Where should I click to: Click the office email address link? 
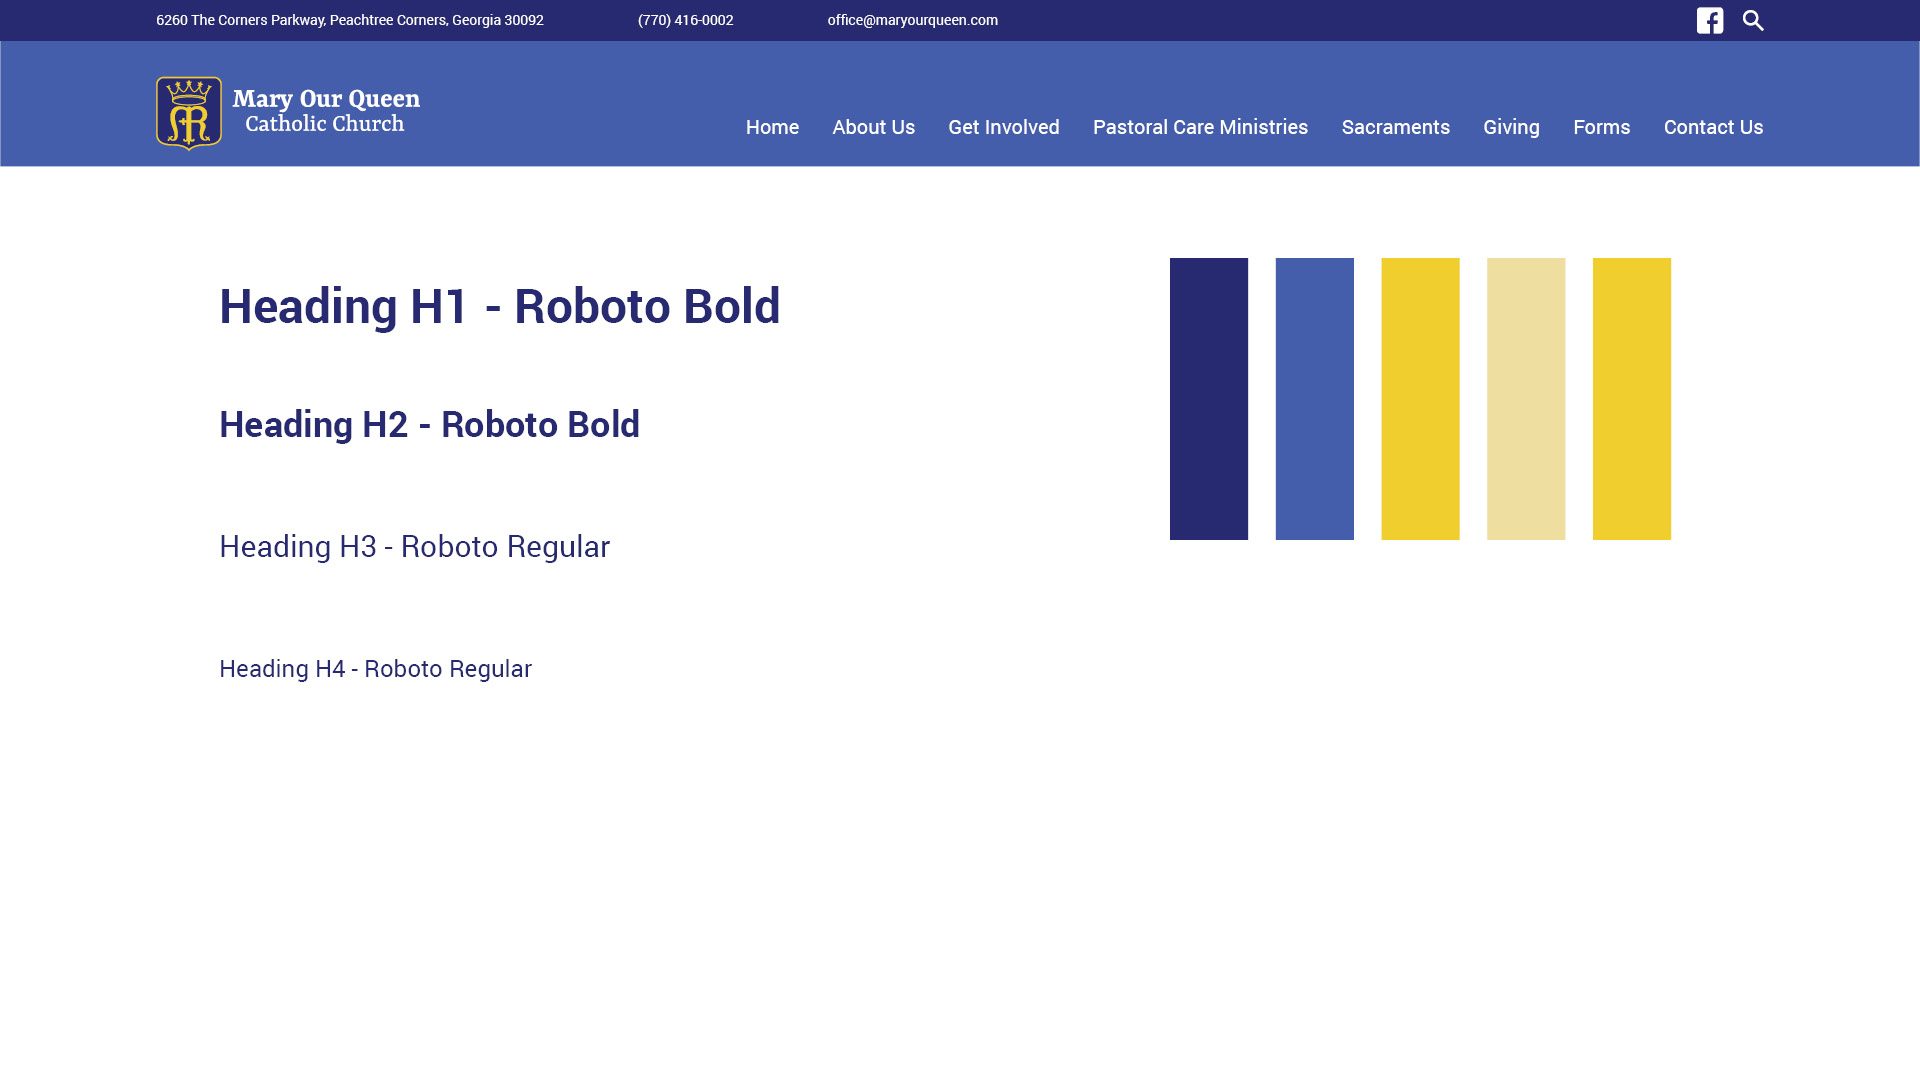(912, 20)
